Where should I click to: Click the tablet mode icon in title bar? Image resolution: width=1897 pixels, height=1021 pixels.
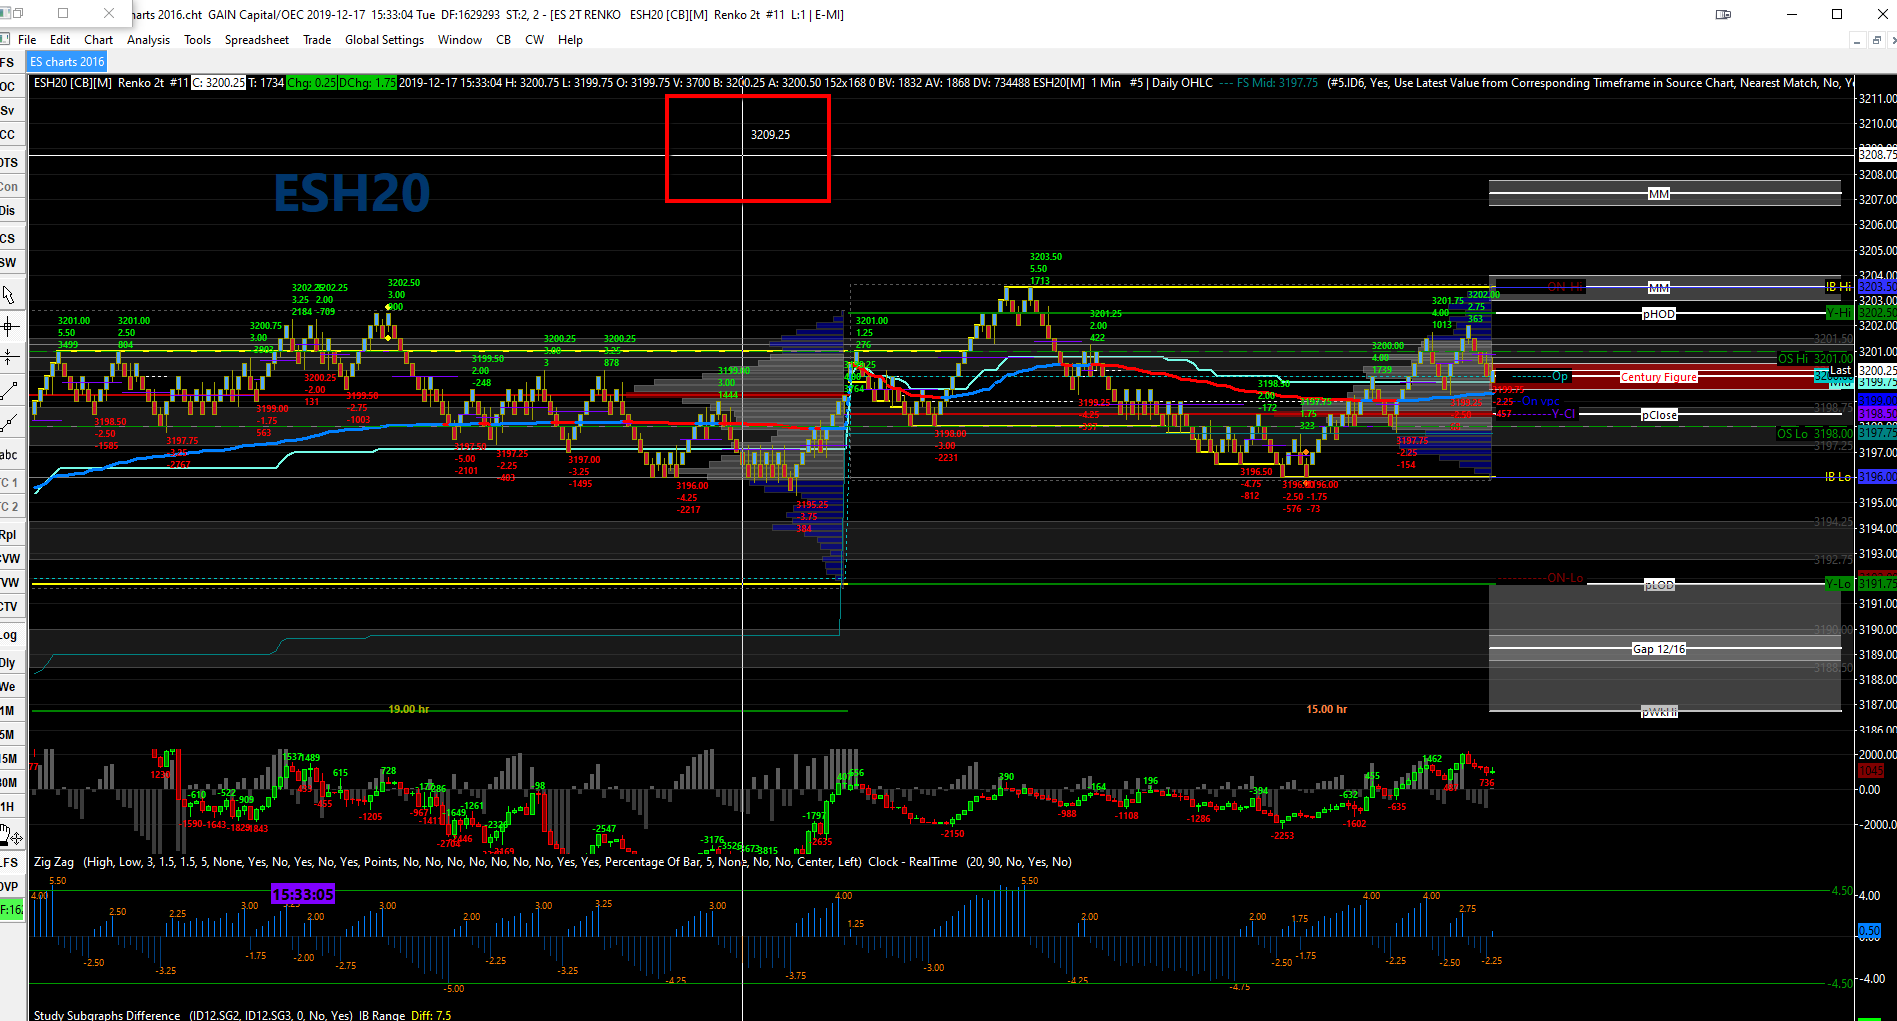[x=1723, y=14]
